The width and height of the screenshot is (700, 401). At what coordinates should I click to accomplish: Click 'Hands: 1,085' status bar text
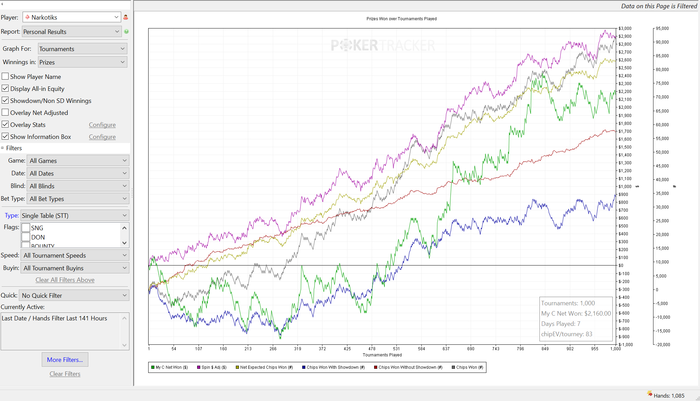click(669, 395)
